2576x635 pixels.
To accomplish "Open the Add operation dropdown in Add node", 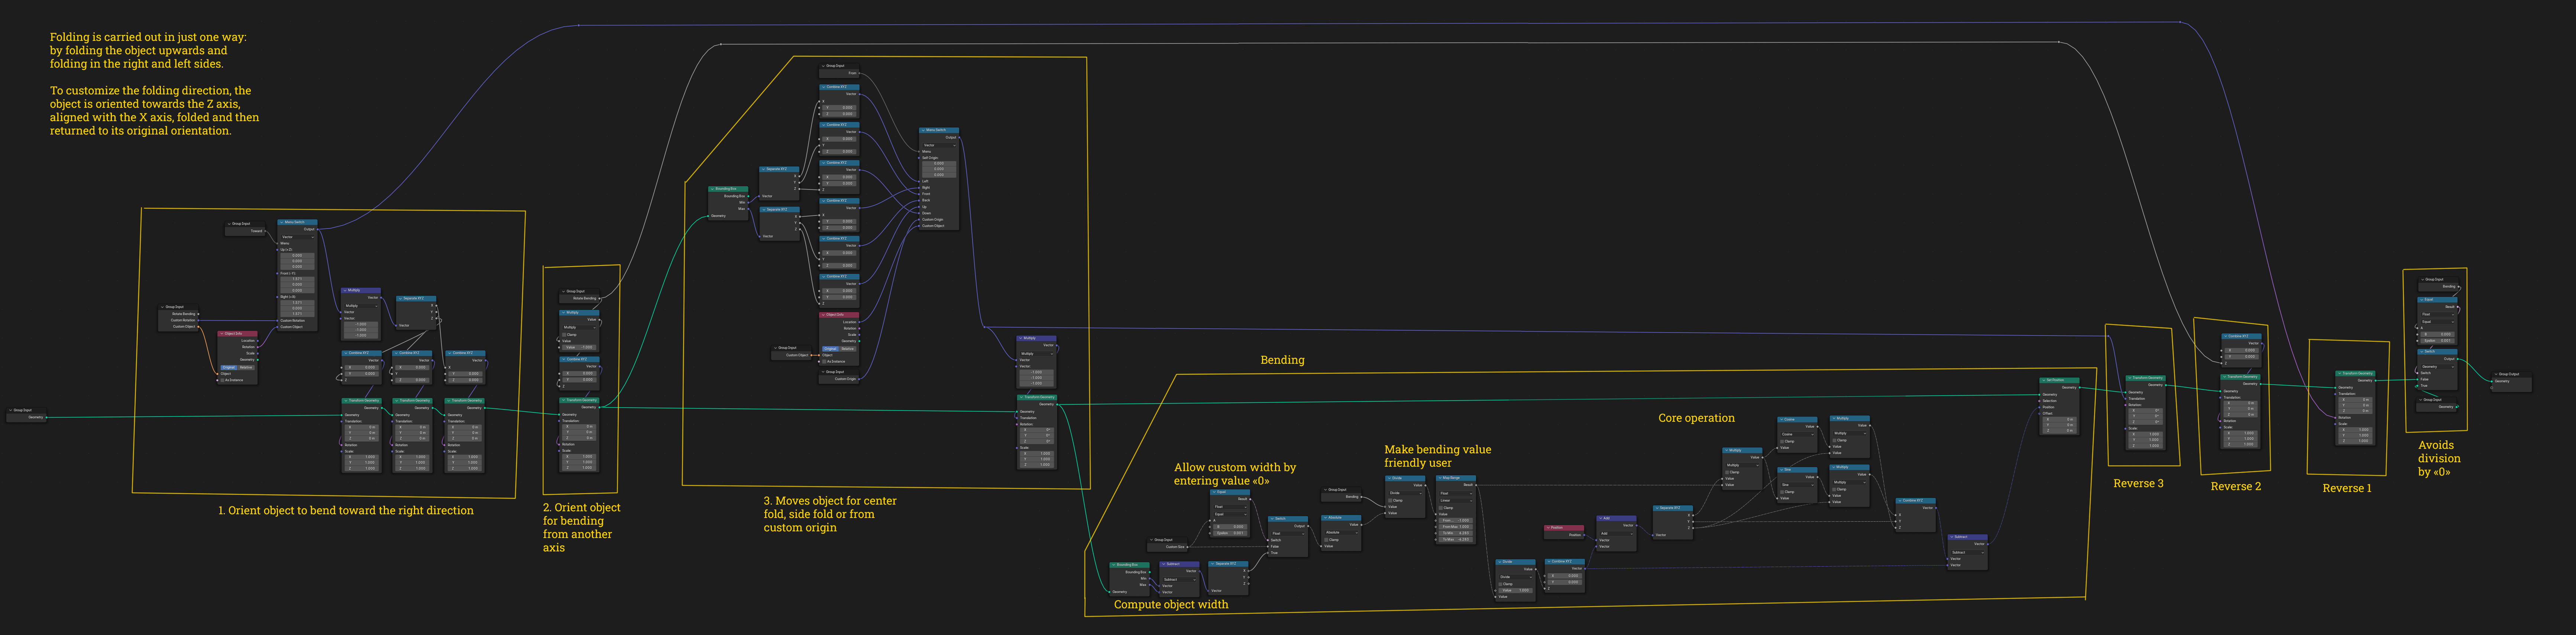I will click(1616, 534).
